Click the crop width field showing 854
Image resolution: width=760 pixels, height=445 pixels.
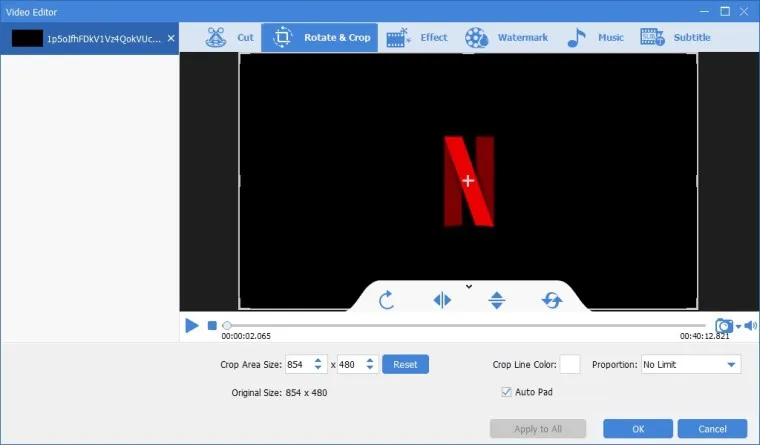298,364
